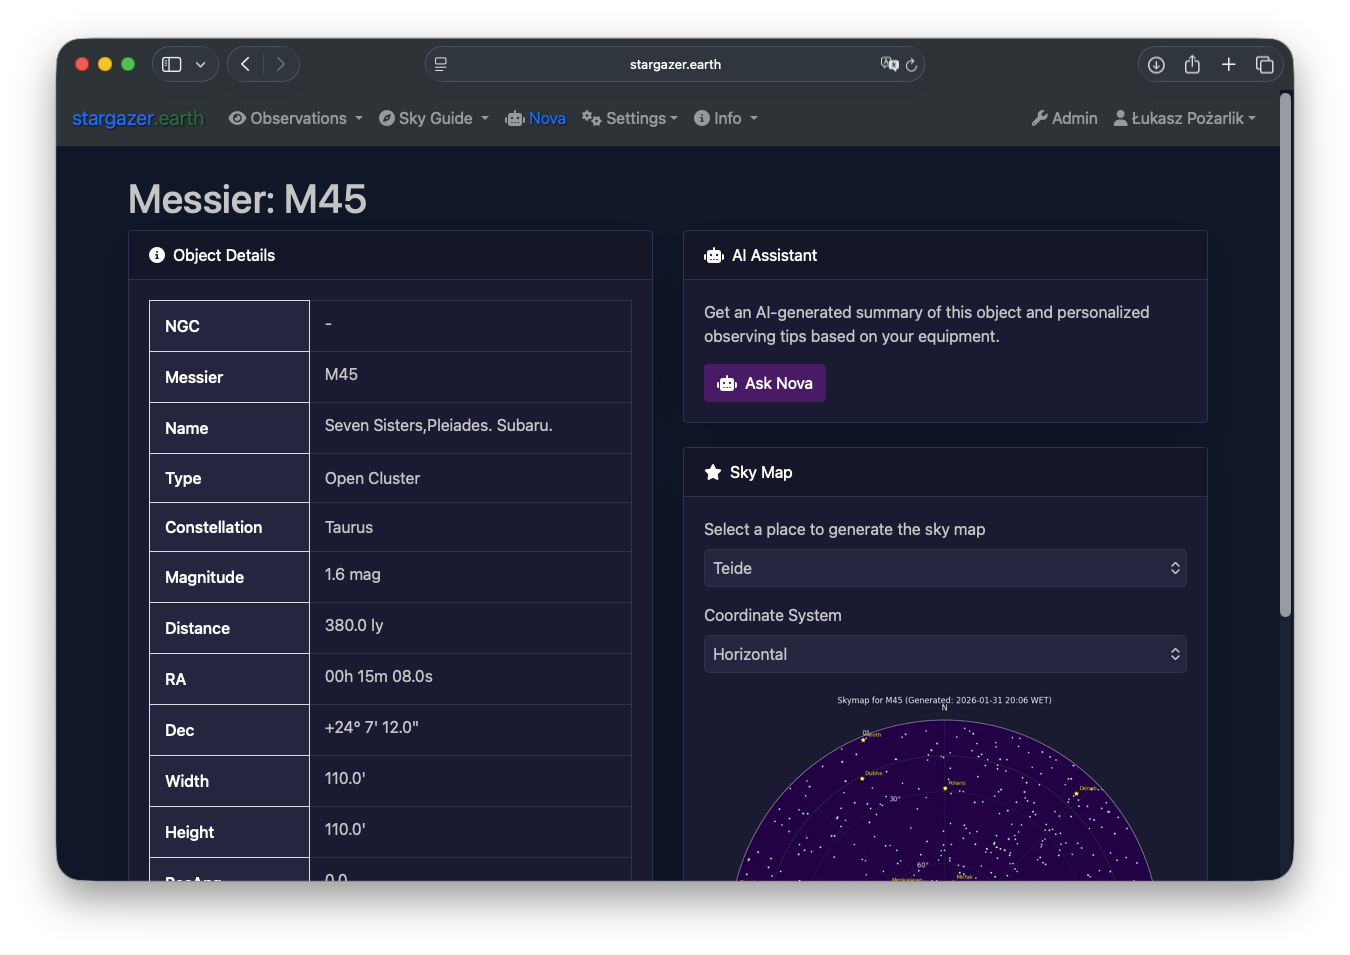Viewport: 1350px width, 955px height.
Task: Show the tab overview
Action: (1265, 64)
